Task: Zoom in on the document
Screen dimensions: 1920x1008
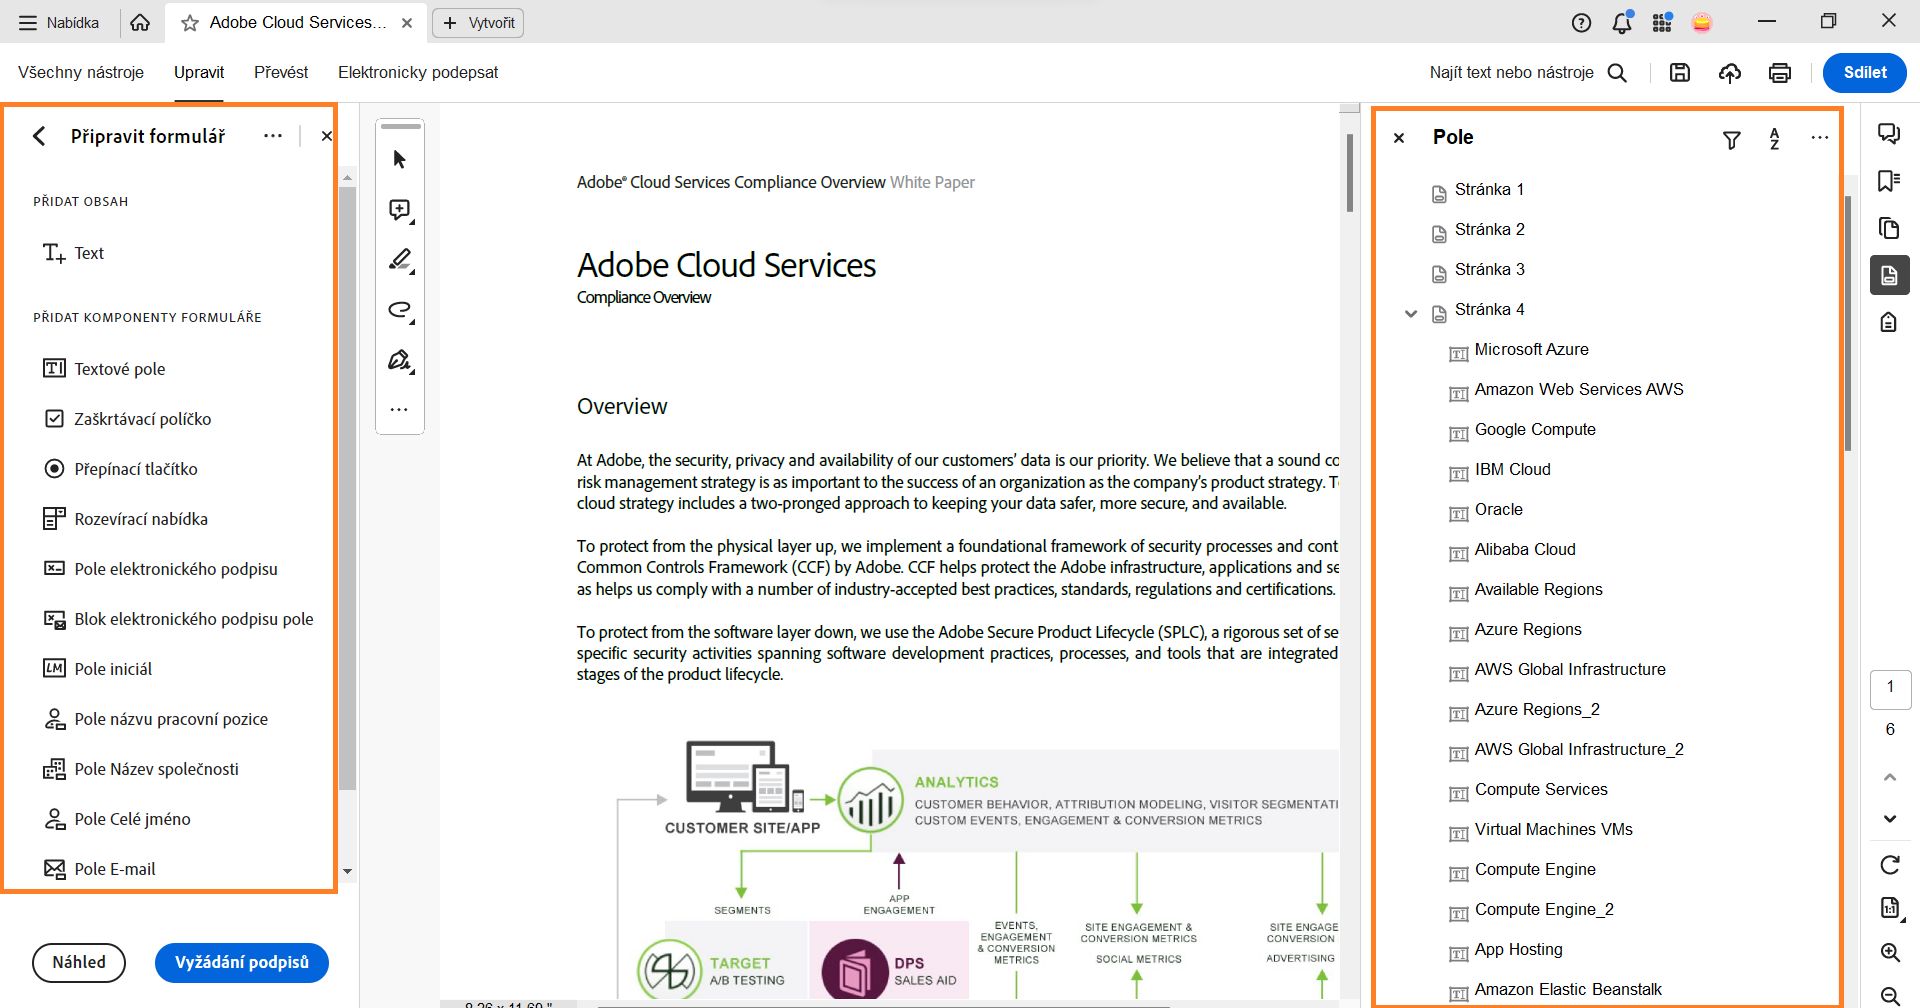Action: pos(1890,953)
